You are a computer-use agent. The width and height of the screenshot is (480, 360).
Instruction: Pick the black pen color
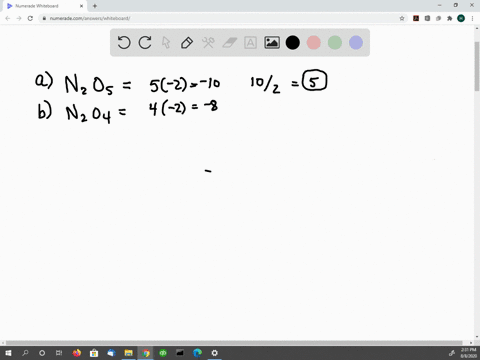[x=293, y=43]
